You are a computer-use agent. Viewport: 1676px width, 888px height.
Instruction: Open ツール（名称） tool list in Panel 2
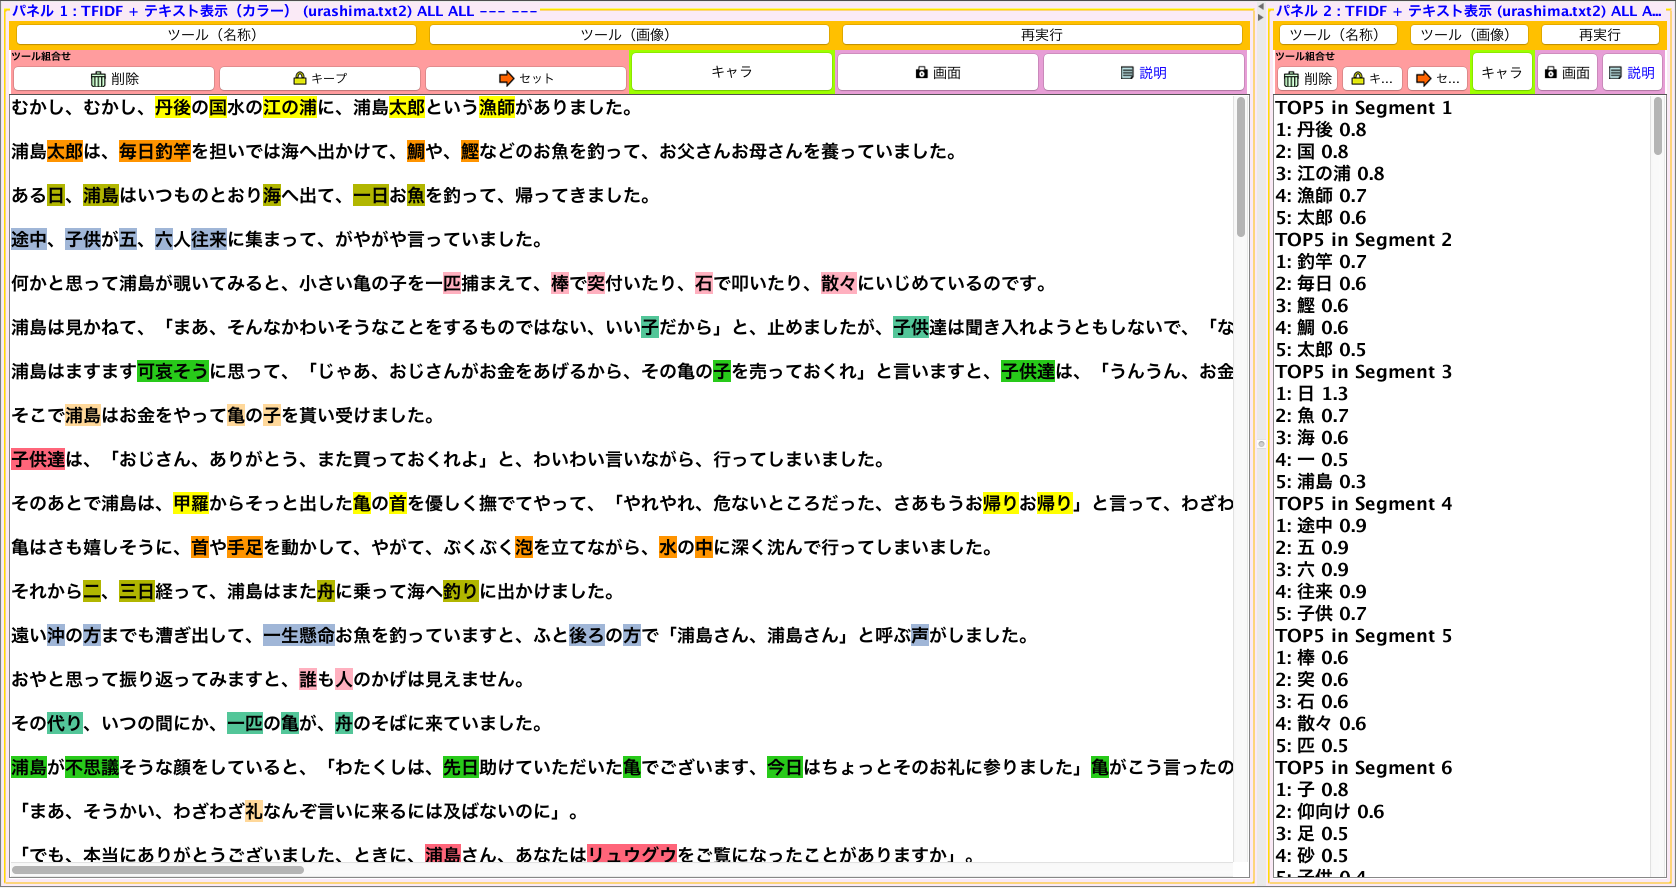1338,35
